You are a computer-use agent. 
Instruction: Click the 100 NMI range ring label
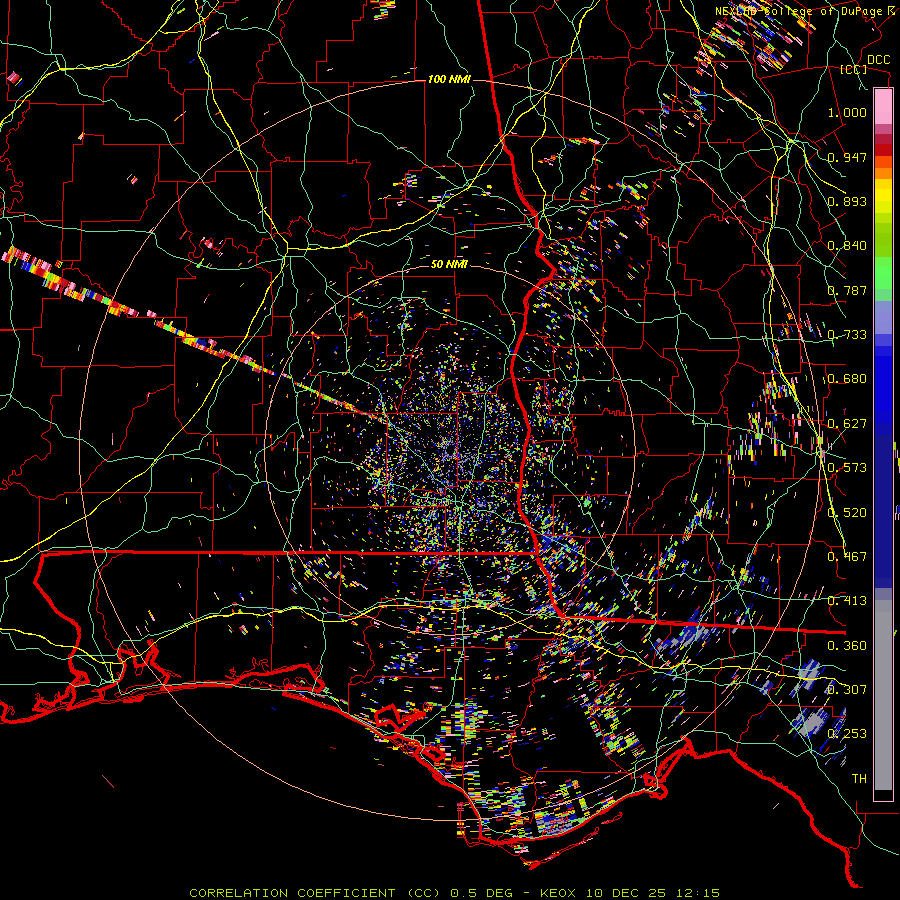pyautogui.click(x=449, y=79)
